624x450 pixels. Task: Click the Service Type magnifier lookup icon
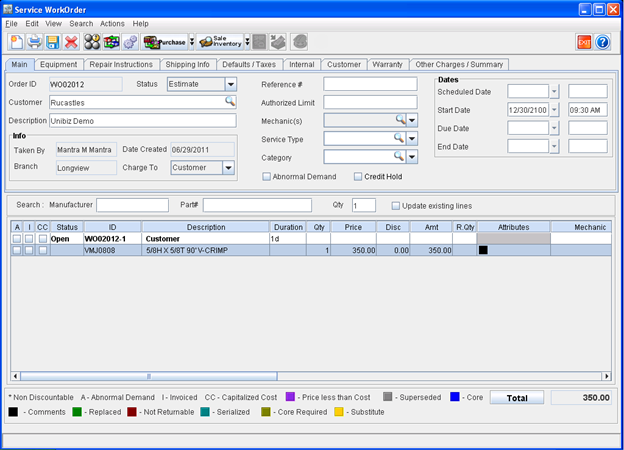pyautogui.click(x=399, y=138)
